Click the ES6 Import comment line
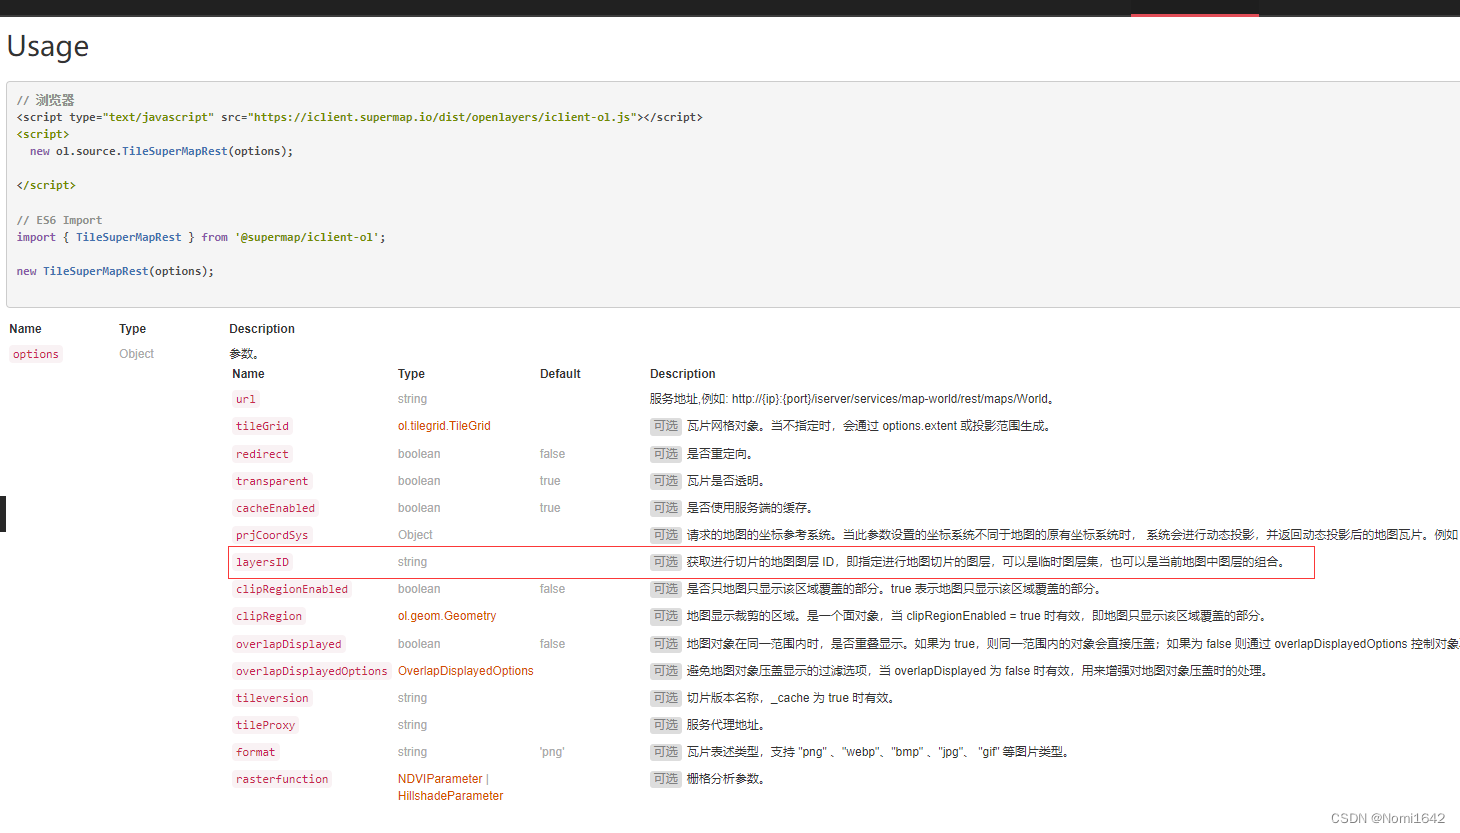This screenshot has width=1460, height=833. click(x=59, y=220)
